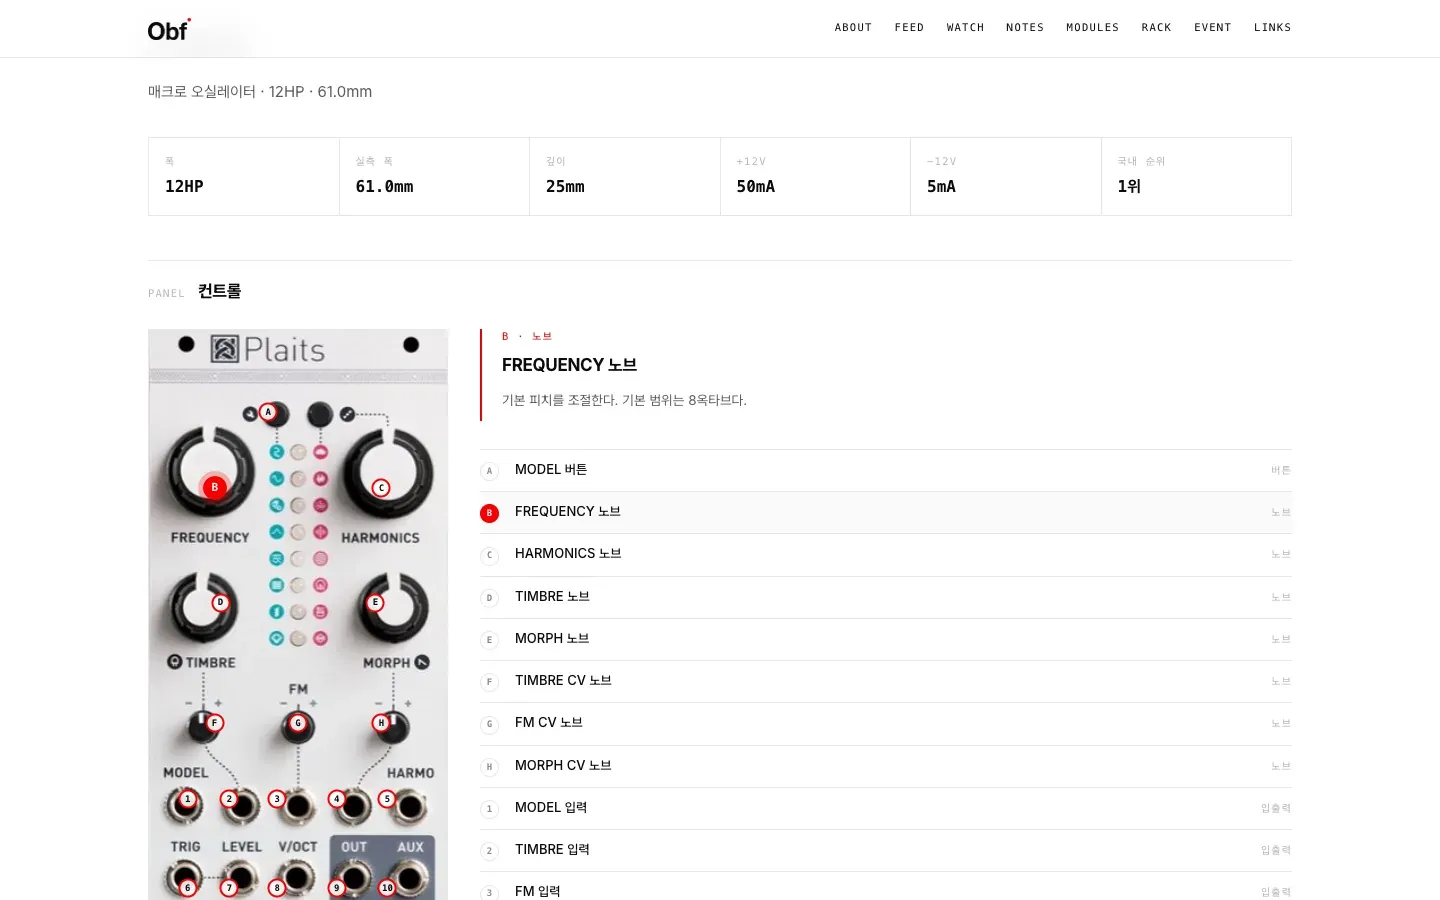Open NOTES in the top navigation
The width and height of the screenshot is (1440, 900).
coord(1025,28)
